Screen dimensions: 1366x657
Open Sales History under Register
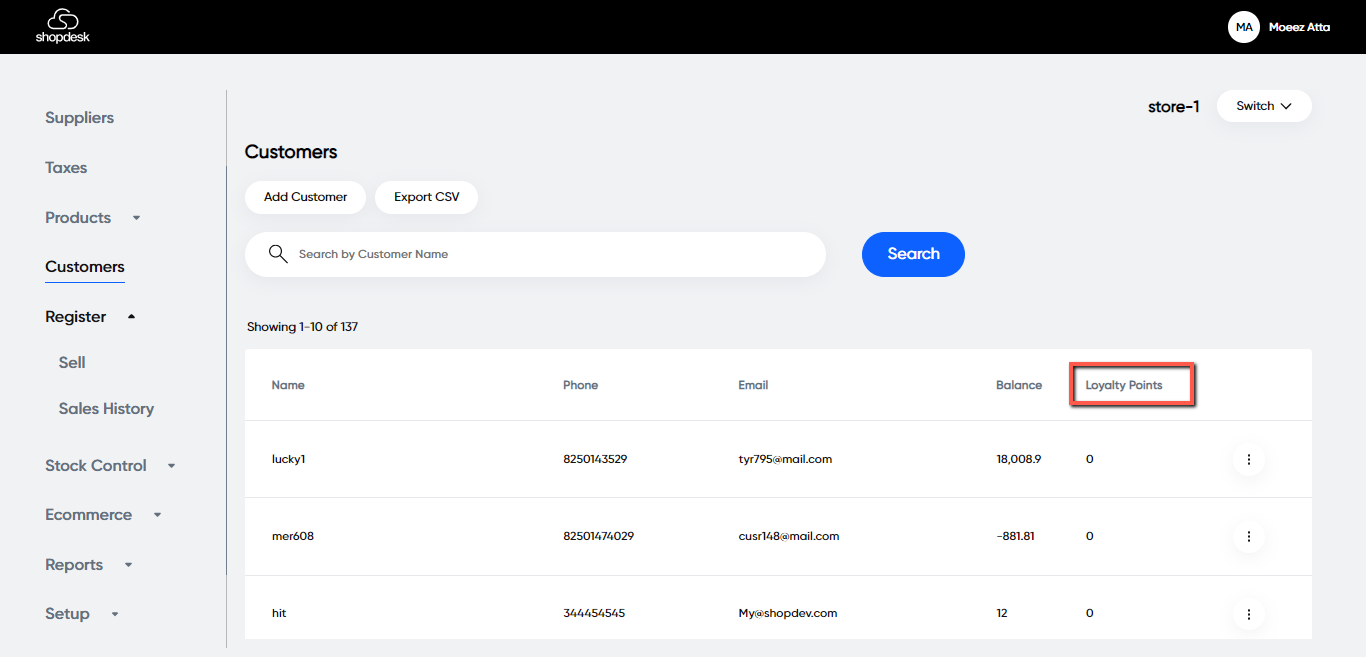click(x=106, y=409)
